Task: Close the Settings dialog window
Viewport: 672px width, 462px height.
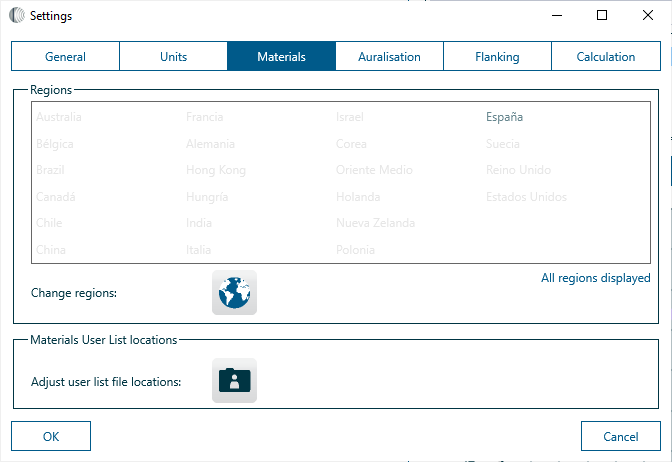Action: (x=648, y=15)
